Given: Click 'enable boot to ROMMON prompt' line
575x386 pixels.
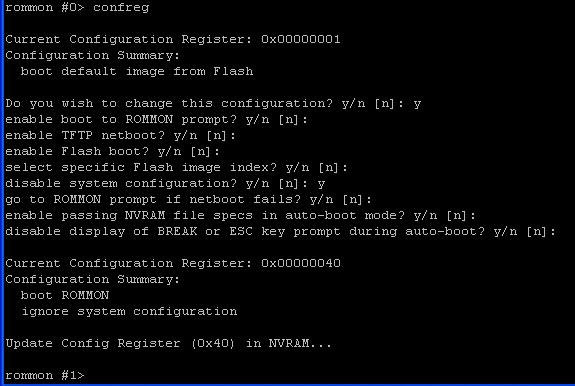Looking at the screenshot, I should [x=157, y=120].
